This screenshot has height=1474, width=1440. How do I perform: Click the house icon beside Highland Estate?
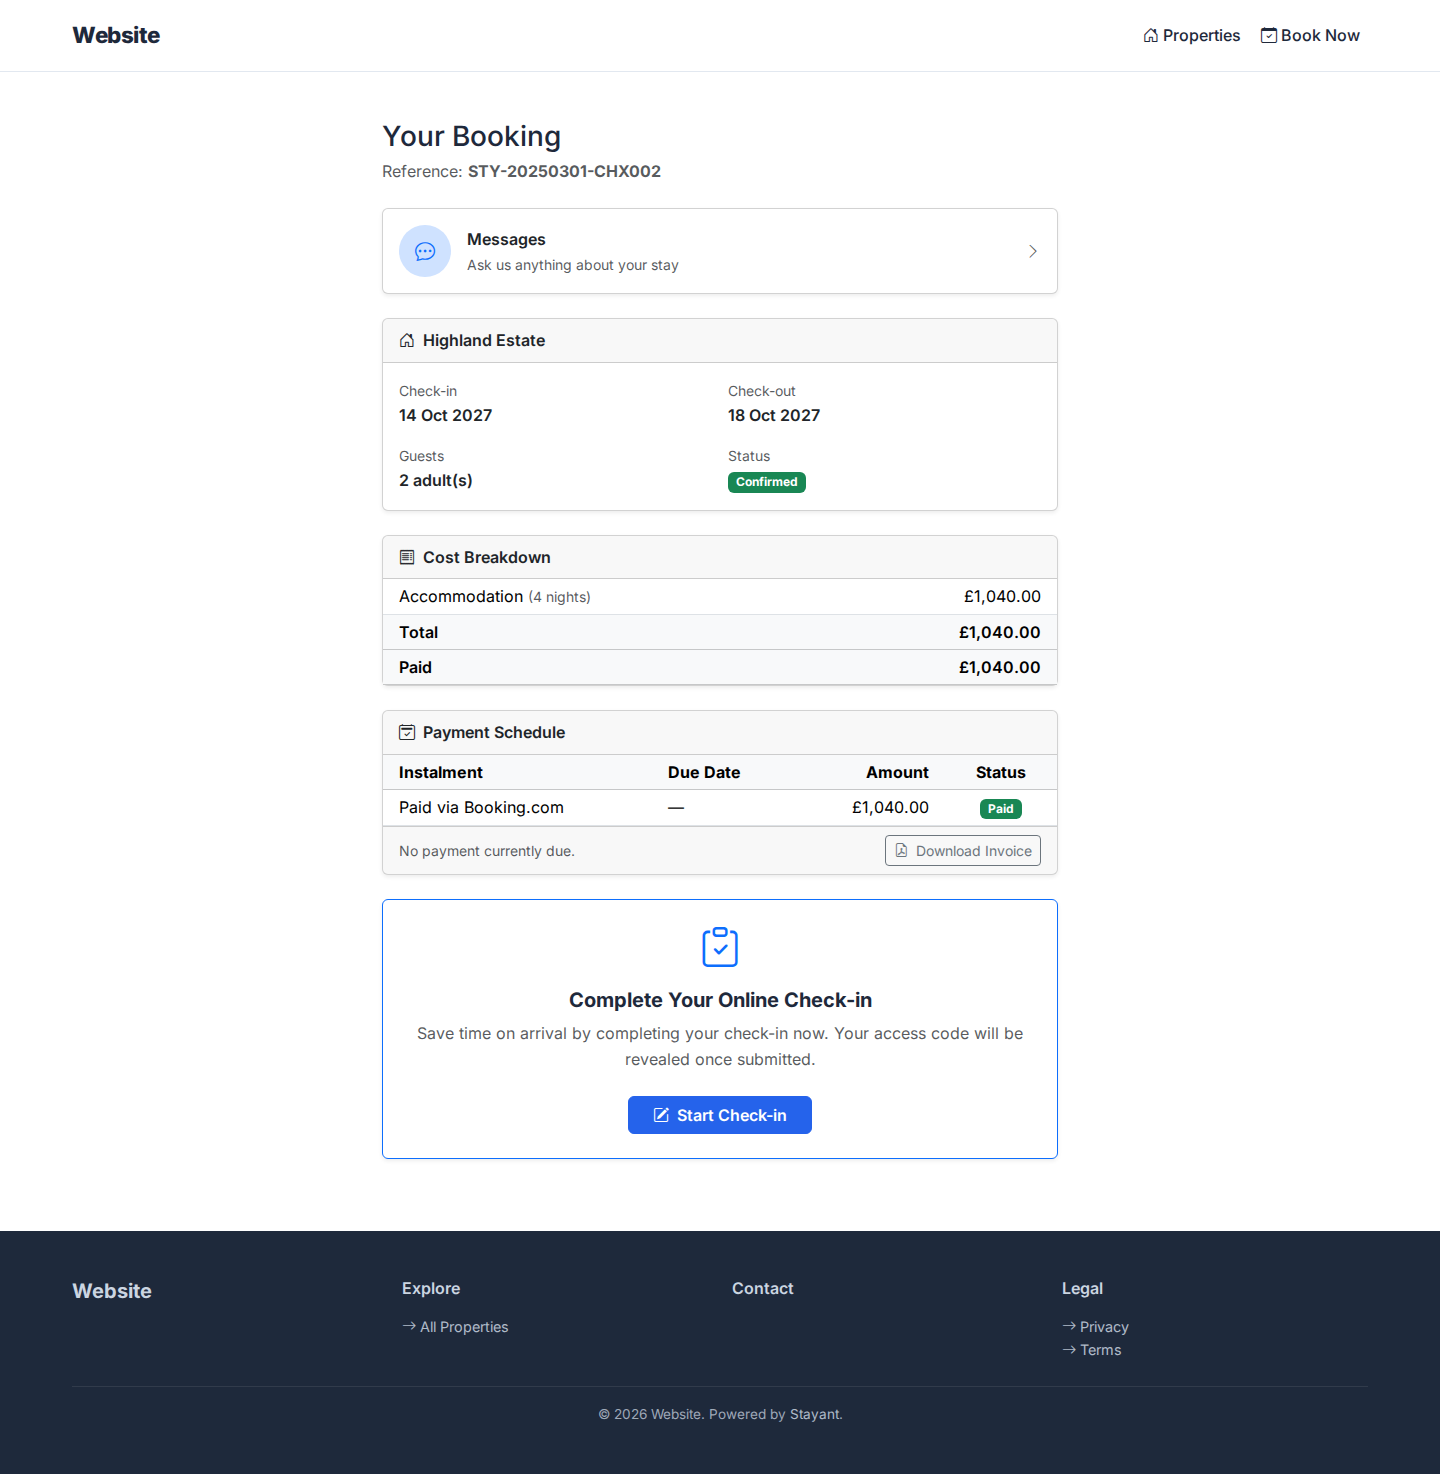point(407,341)
